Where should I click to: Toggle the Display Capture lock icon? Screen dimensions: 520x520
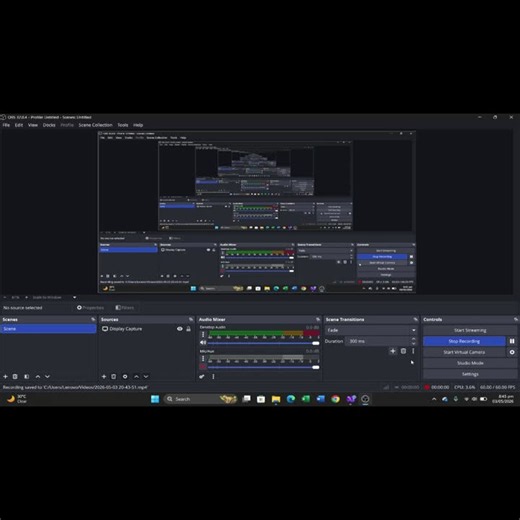pos(188,329)
